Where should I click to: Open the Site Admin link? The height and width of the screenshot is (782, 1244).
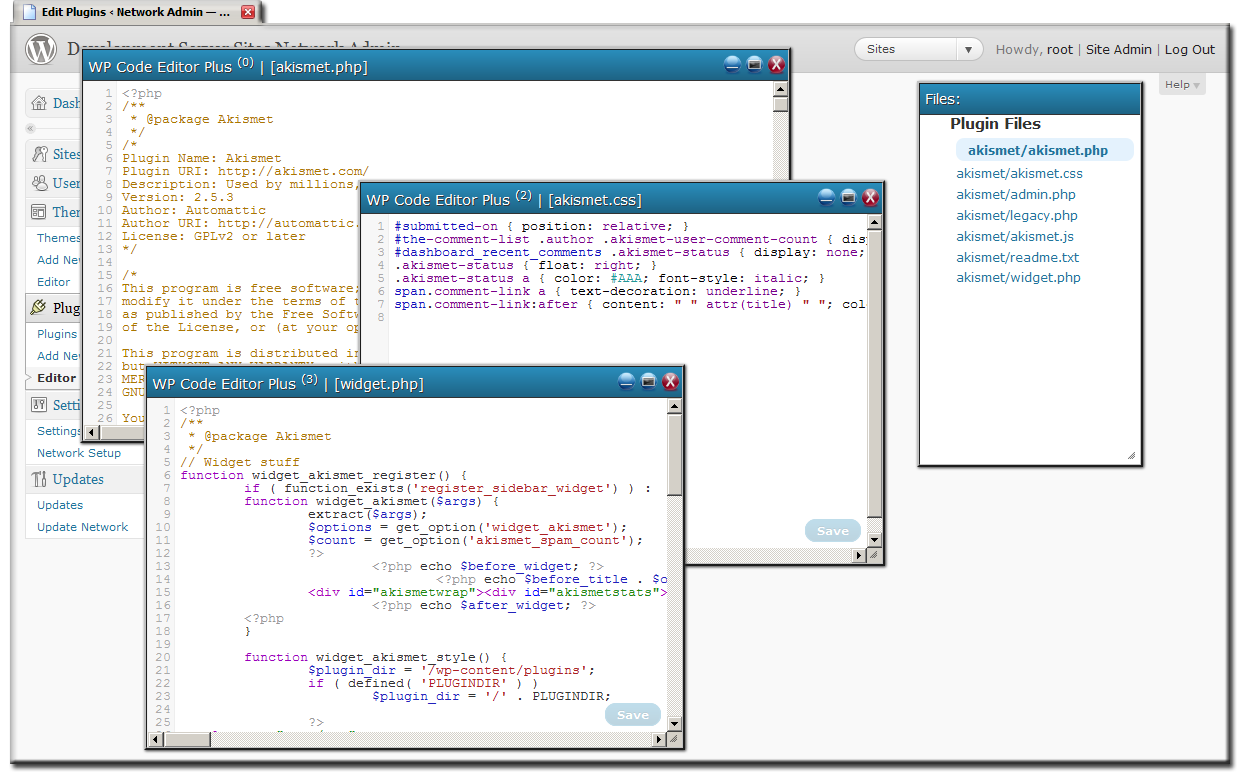(1119, 49)
